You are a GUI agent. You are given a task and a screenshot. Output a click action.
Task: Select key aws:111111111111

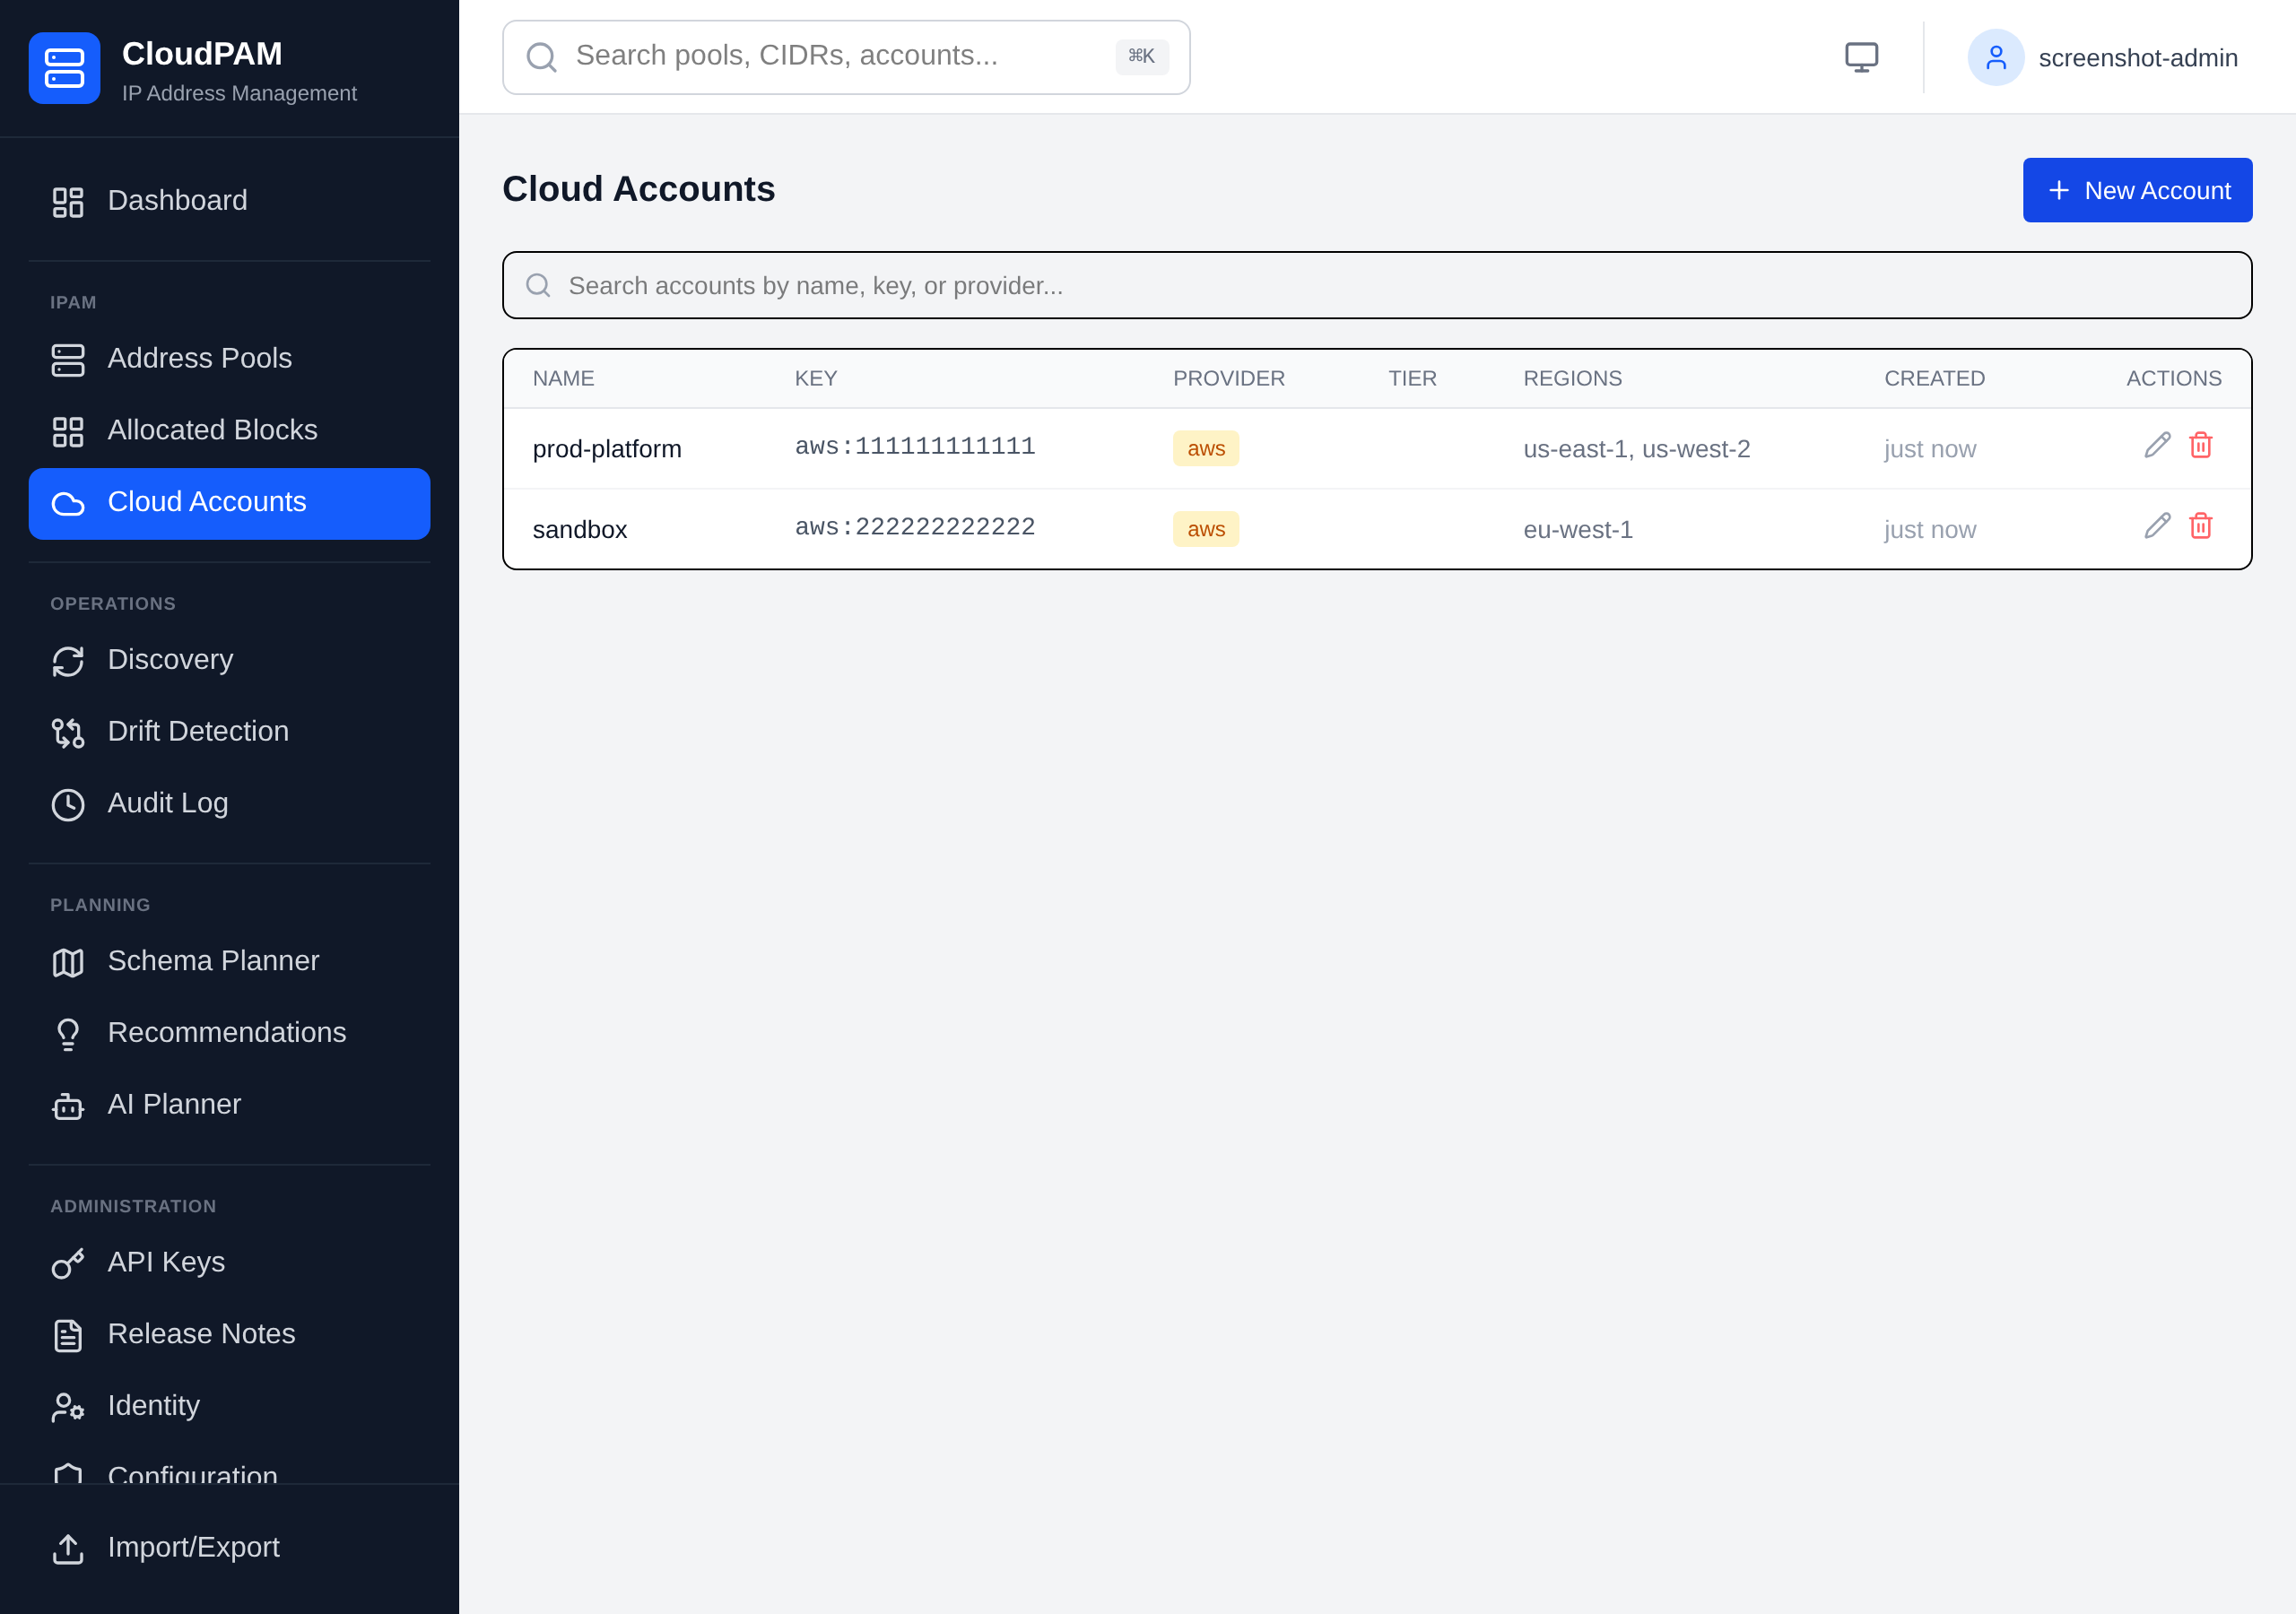pos(915,446)
